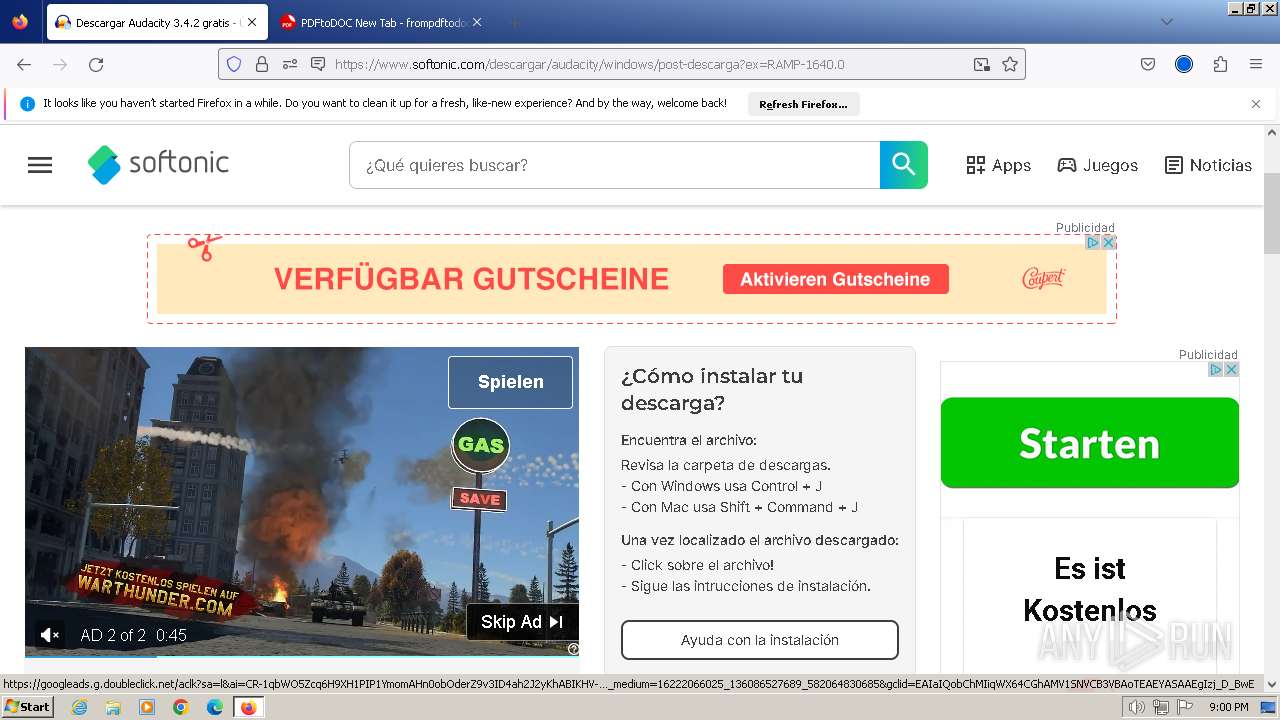Open tracking protection shield icon
The image size is (1280, 720).
[234, 64]
